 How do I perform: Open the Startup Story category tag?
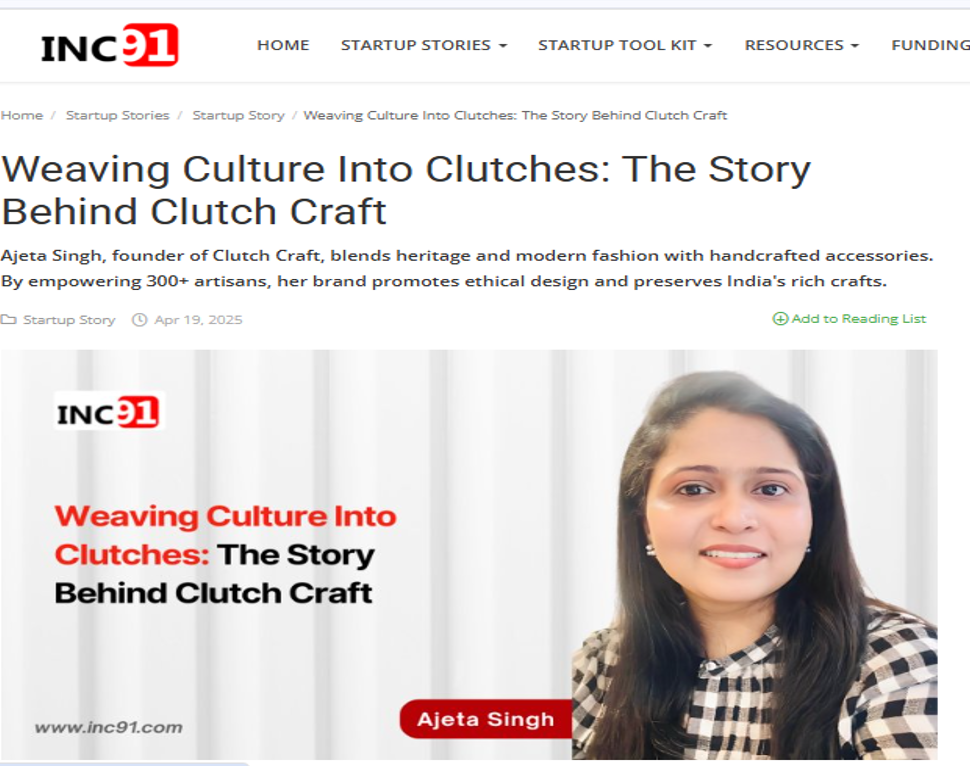pos(69,320)
